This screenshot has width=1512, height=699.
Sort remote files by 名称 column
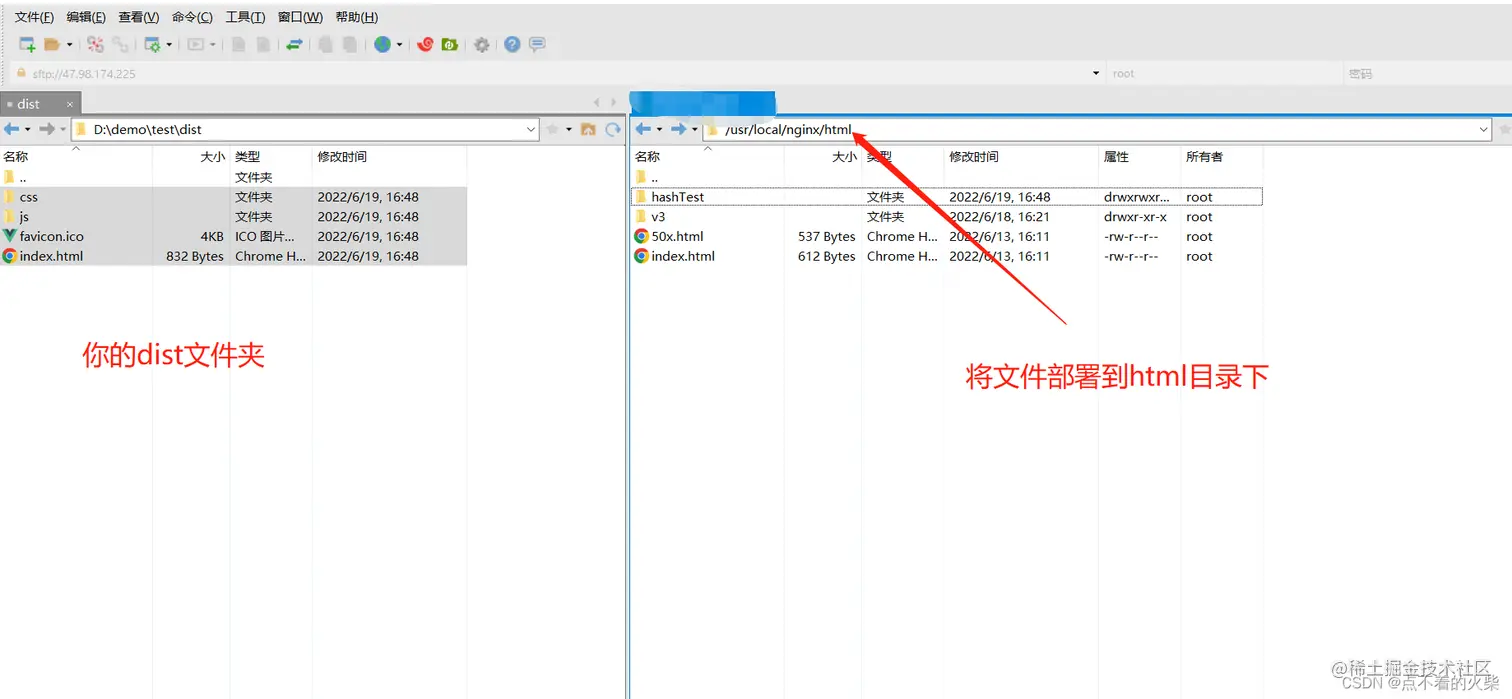pos(706,157)
